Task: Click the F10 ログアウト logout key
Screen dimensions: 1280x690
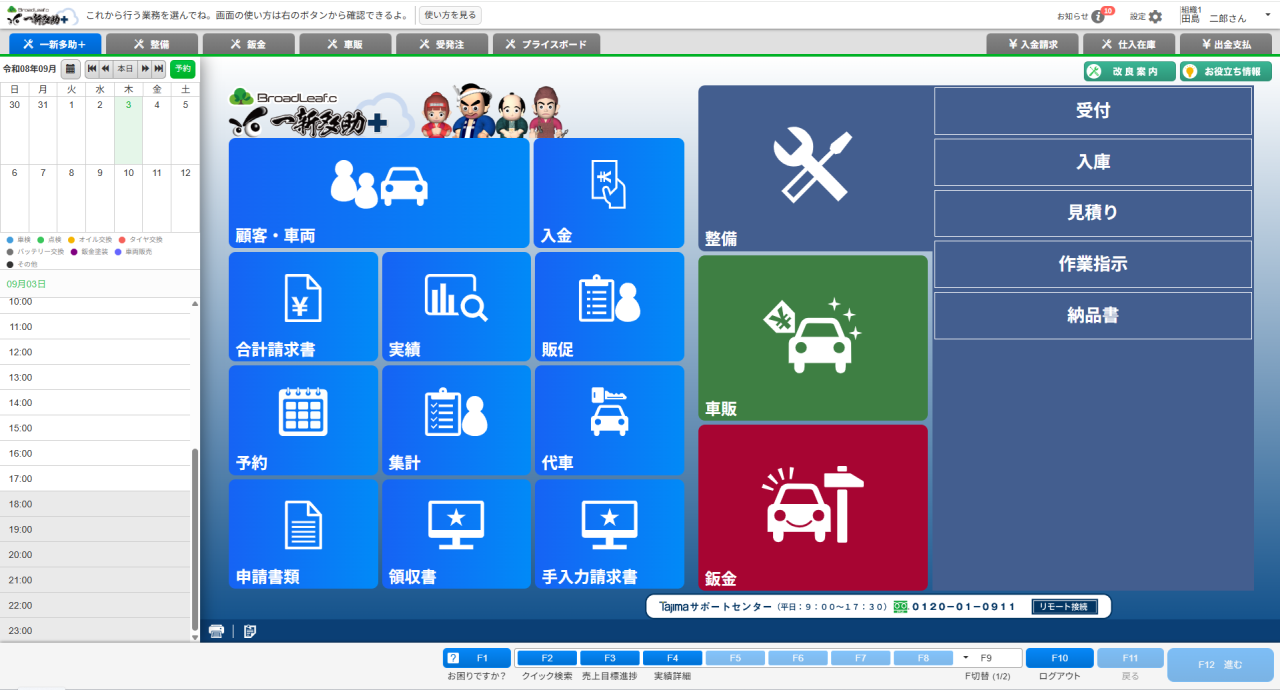Action: (1060, 658)
